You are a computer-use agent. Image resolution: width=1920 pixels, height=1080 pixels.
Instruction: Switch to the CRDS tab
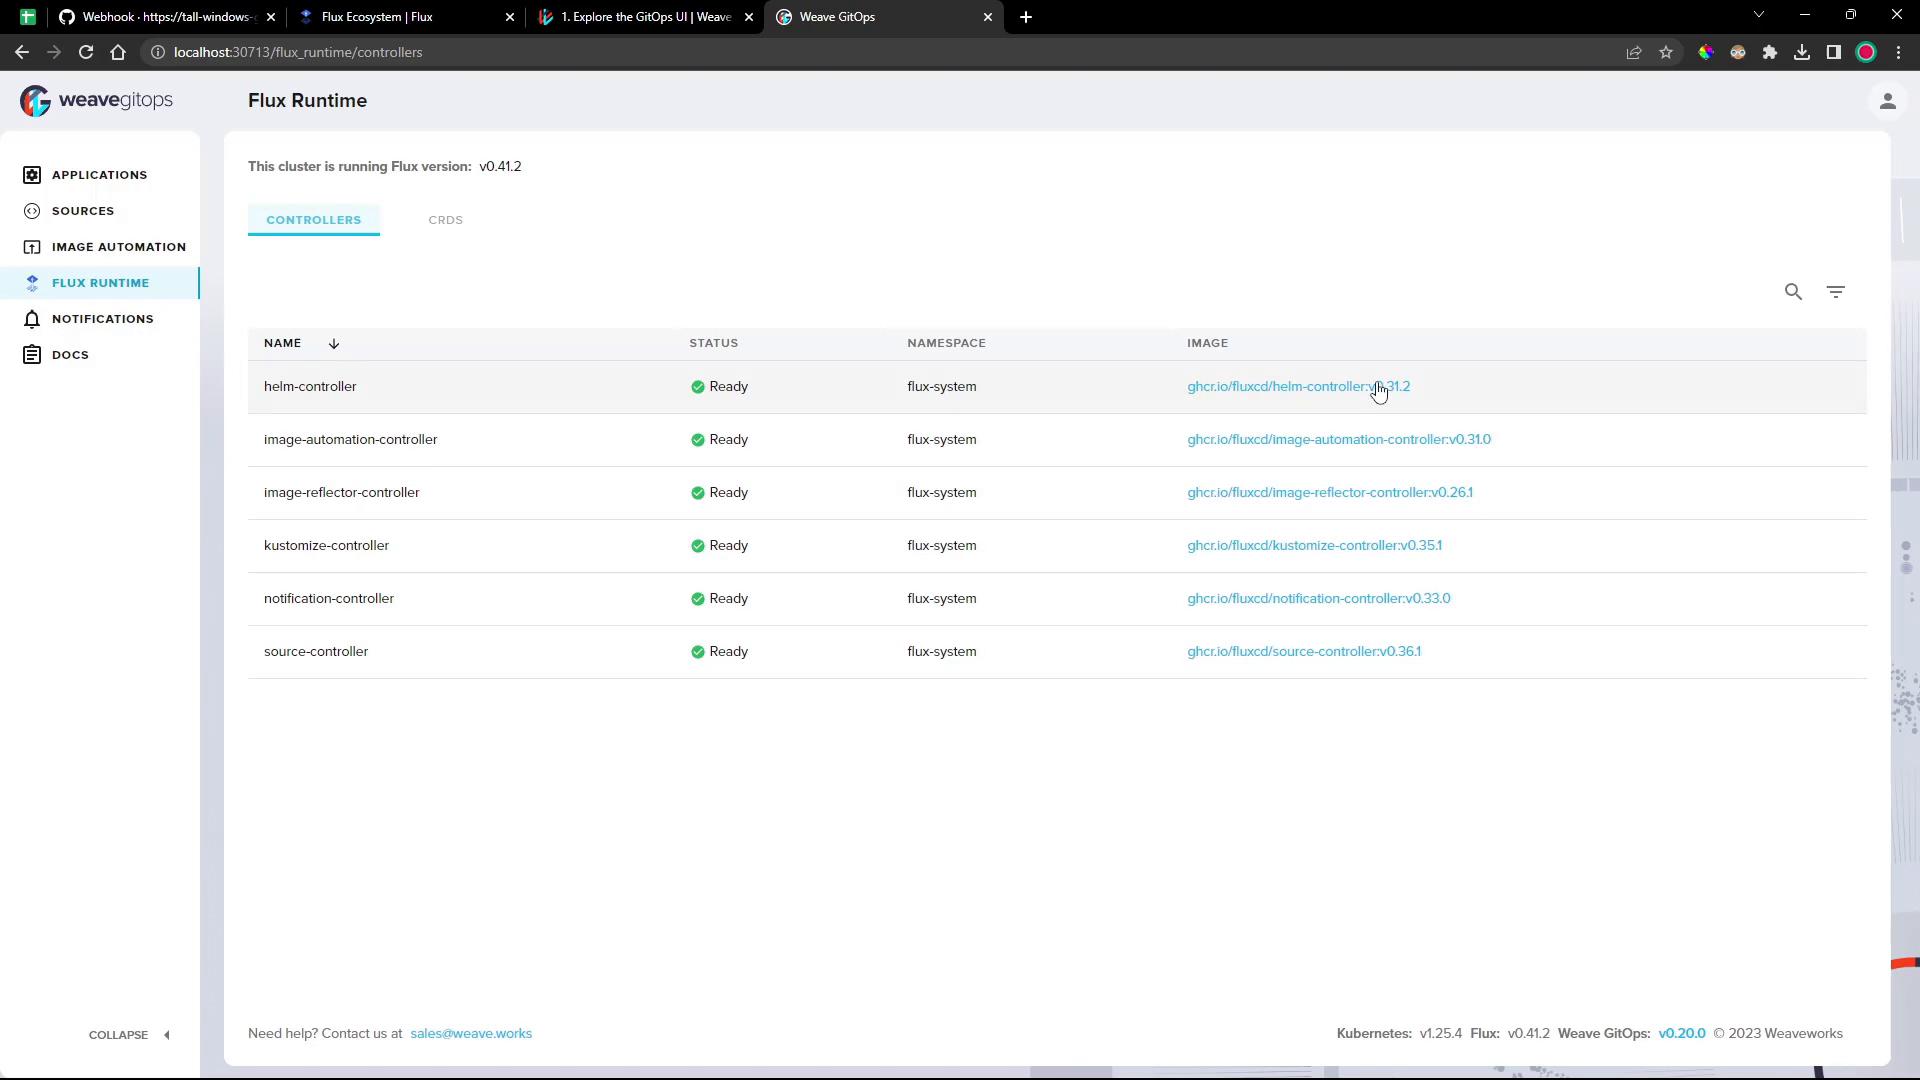tap(445, 220)
